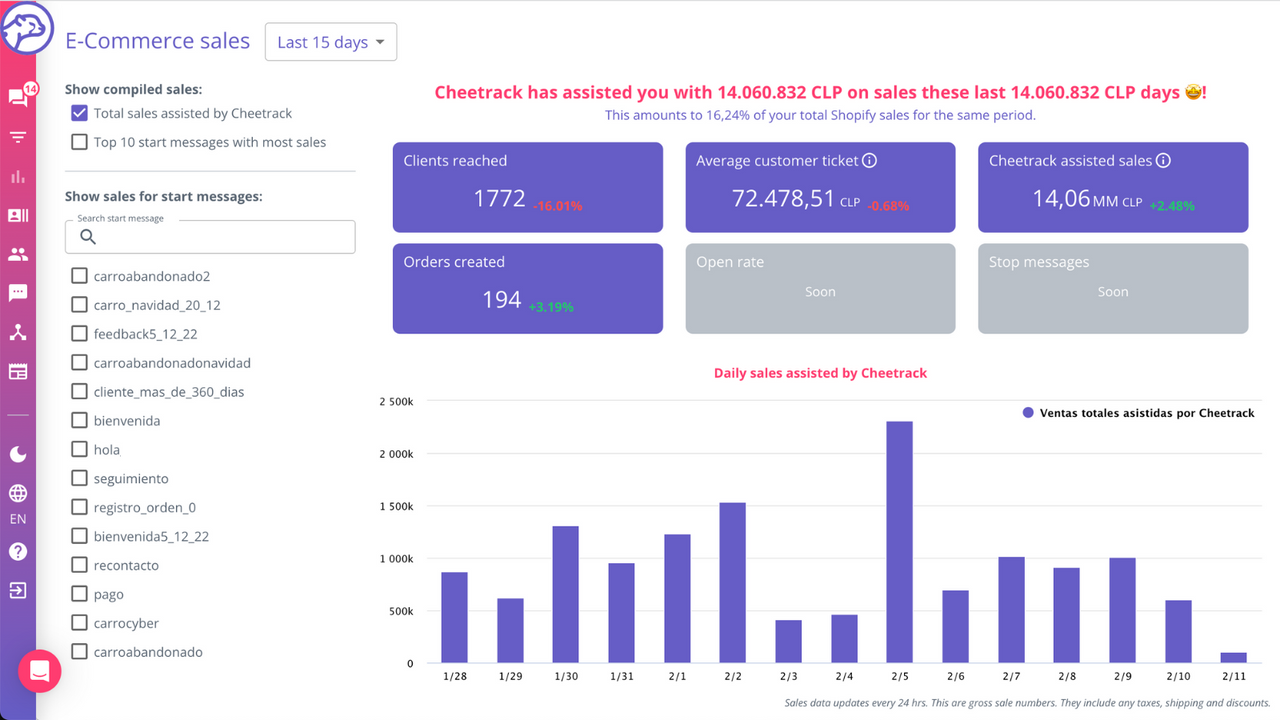Click the 2/7 bar in chart
This screenshot has height=720, width=1280.
[1011, 610]
